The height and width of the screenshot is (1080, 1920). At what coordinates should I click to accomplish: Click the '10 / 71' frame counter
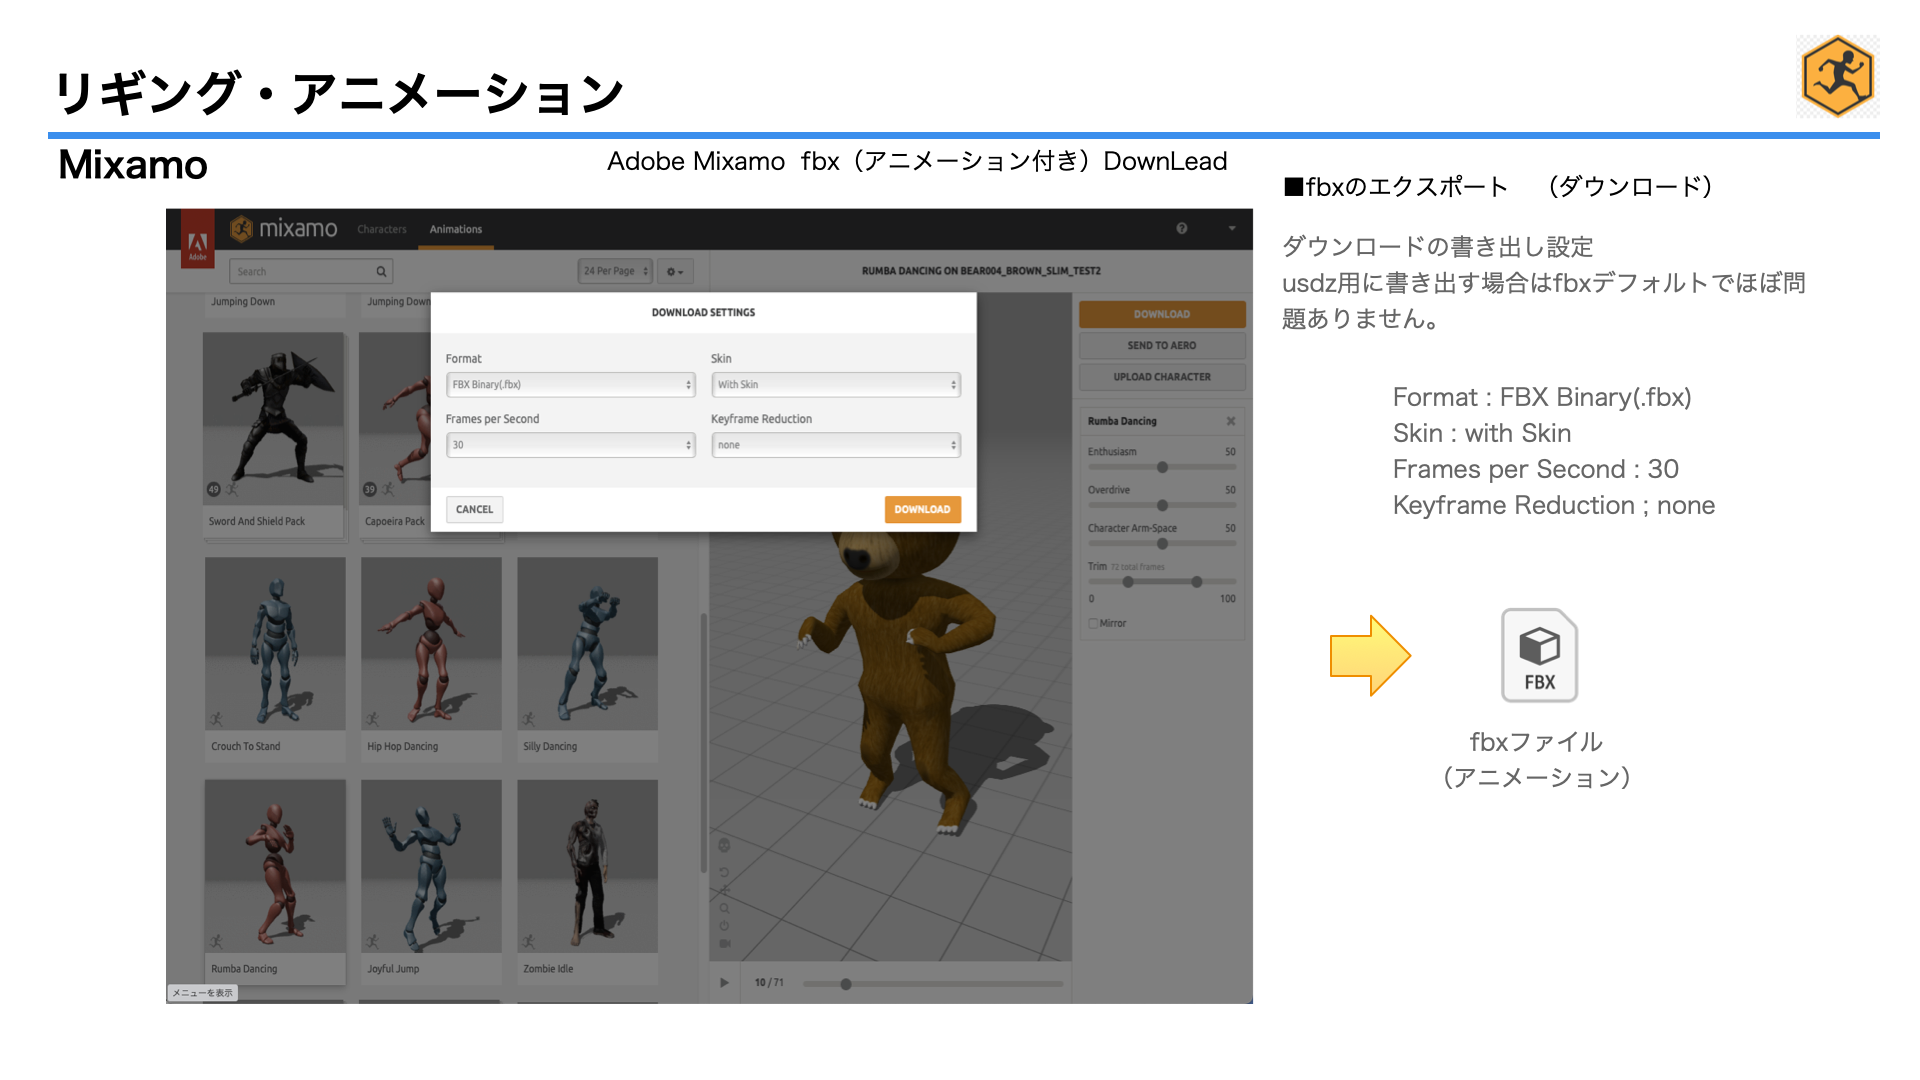769,983
